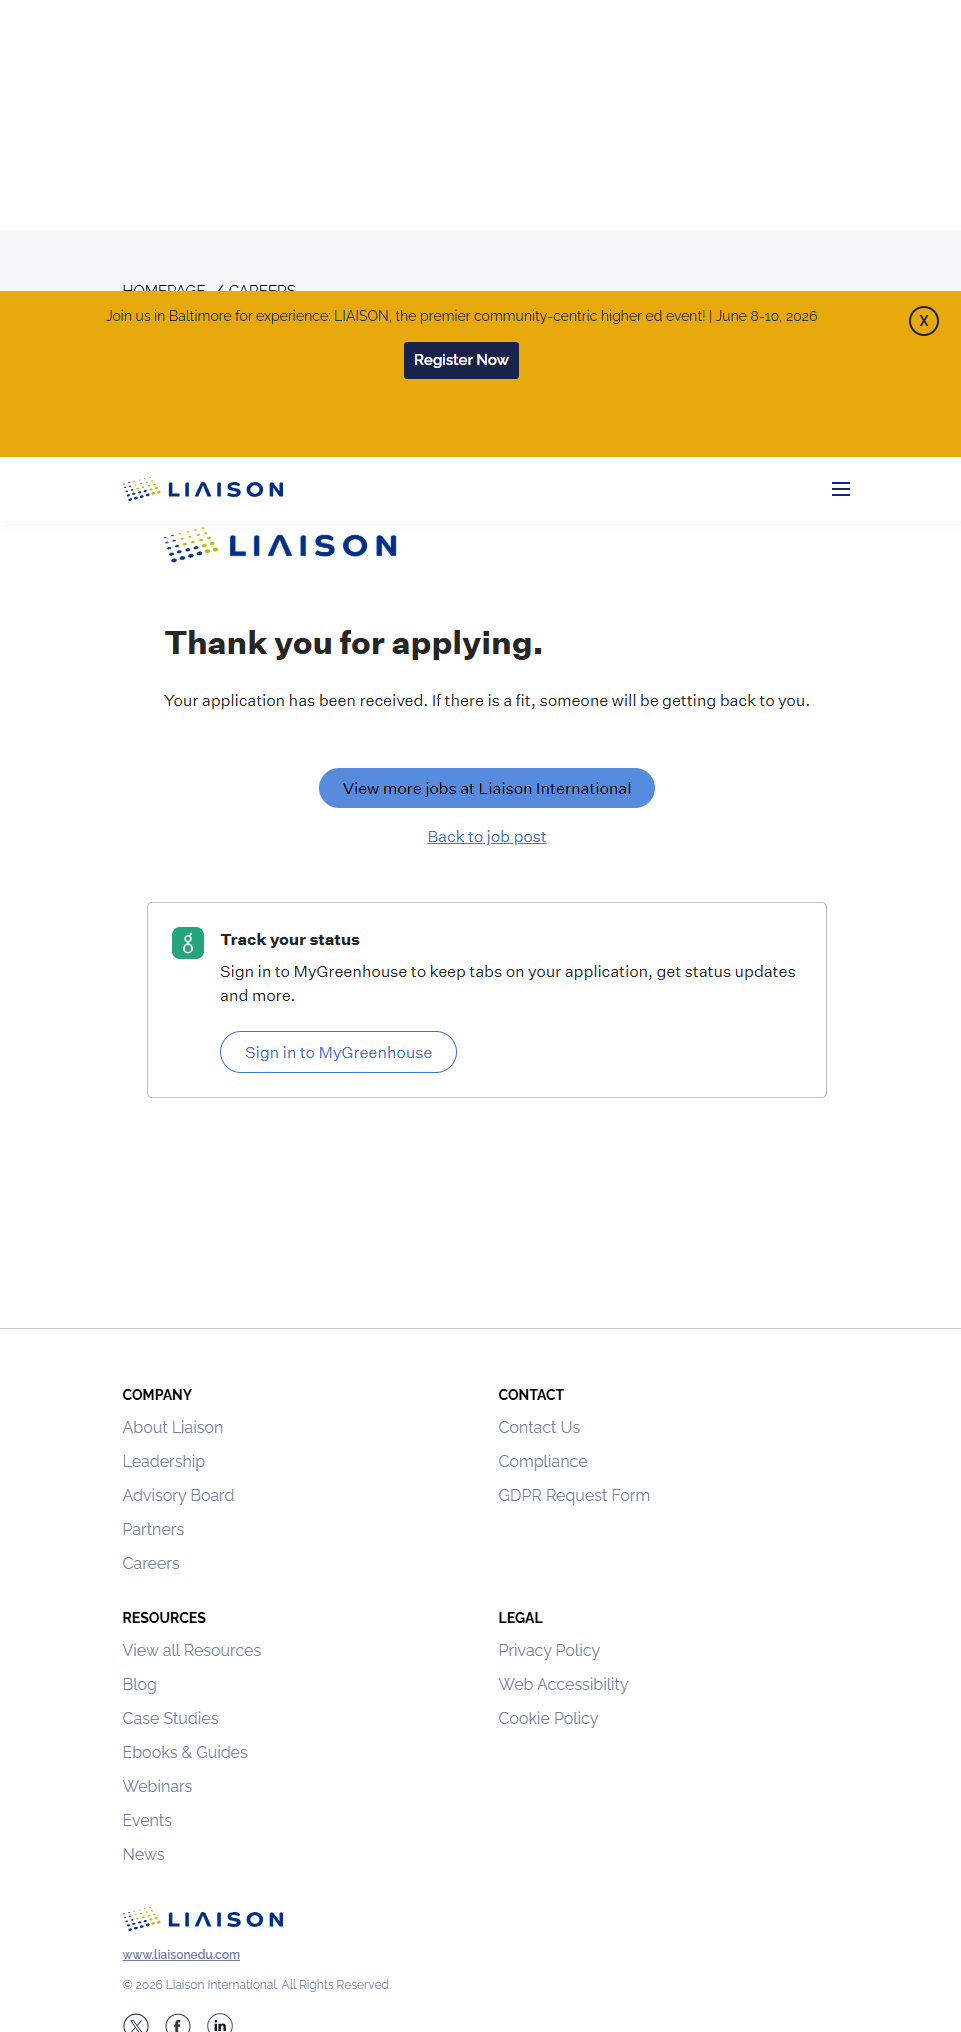Viewport: 961px width, 2032px height.
Task: Open GDPR Request Form link
Action: [574, 1495]
